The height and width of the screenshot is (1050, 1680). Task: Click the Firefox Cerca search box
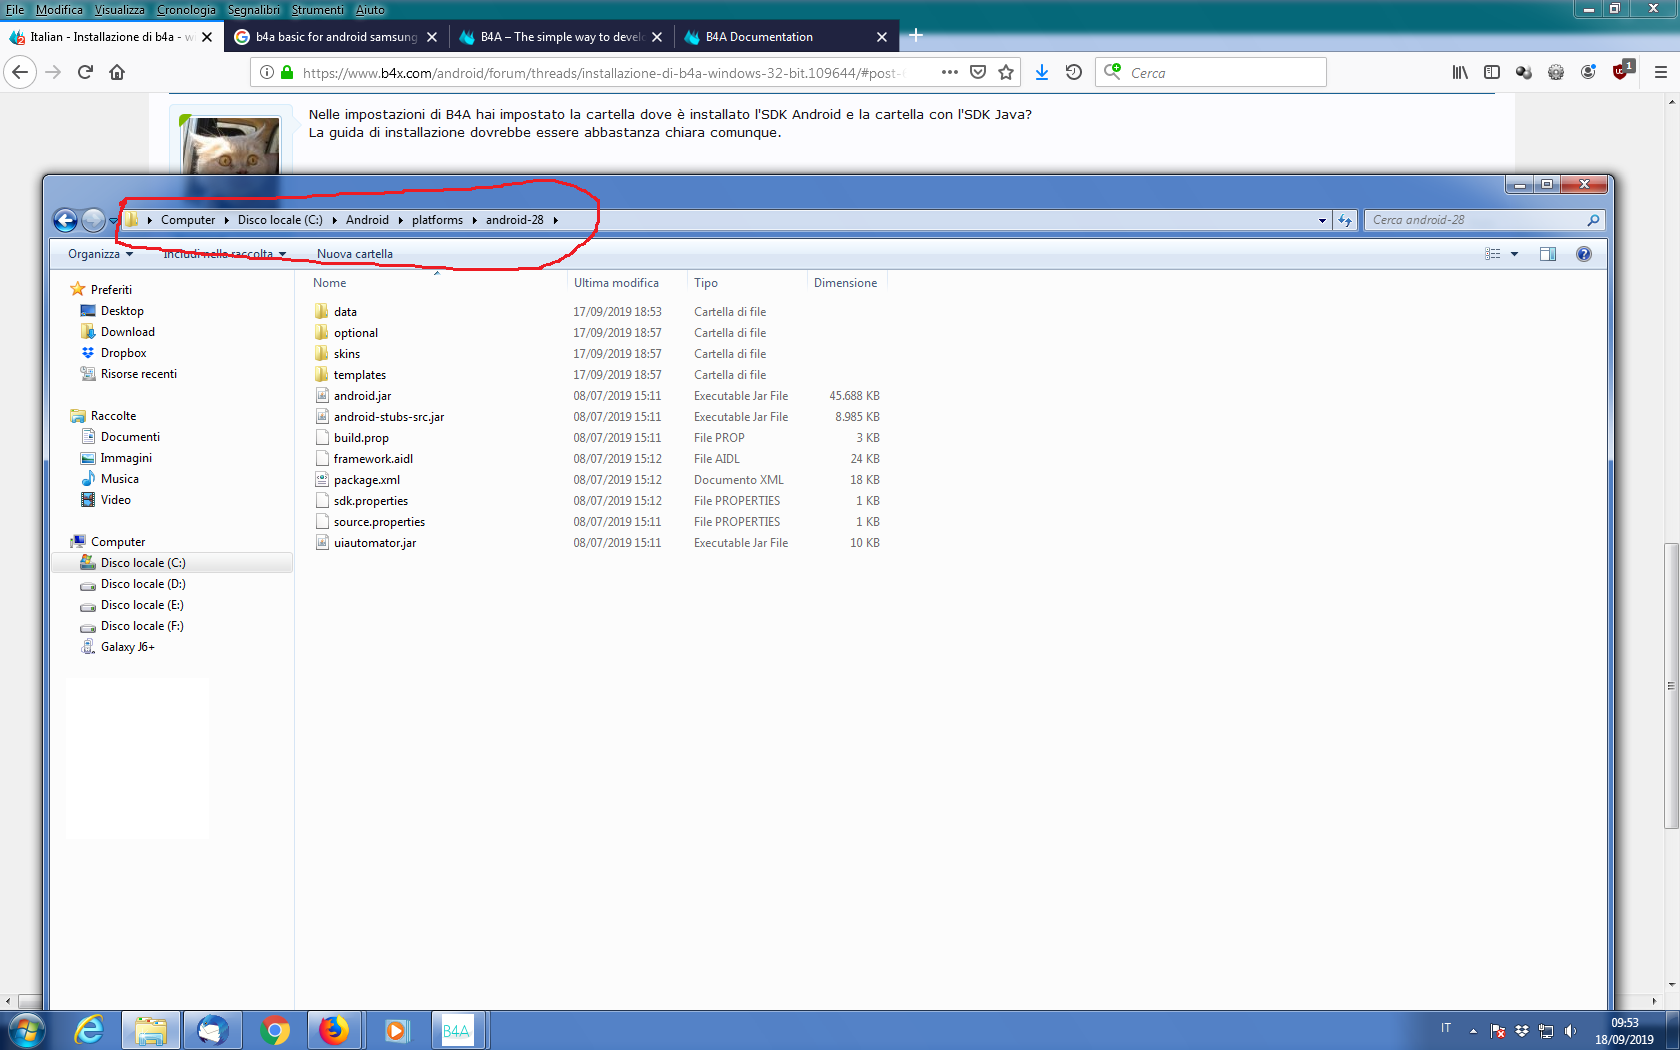click(x=1210, y=72)
